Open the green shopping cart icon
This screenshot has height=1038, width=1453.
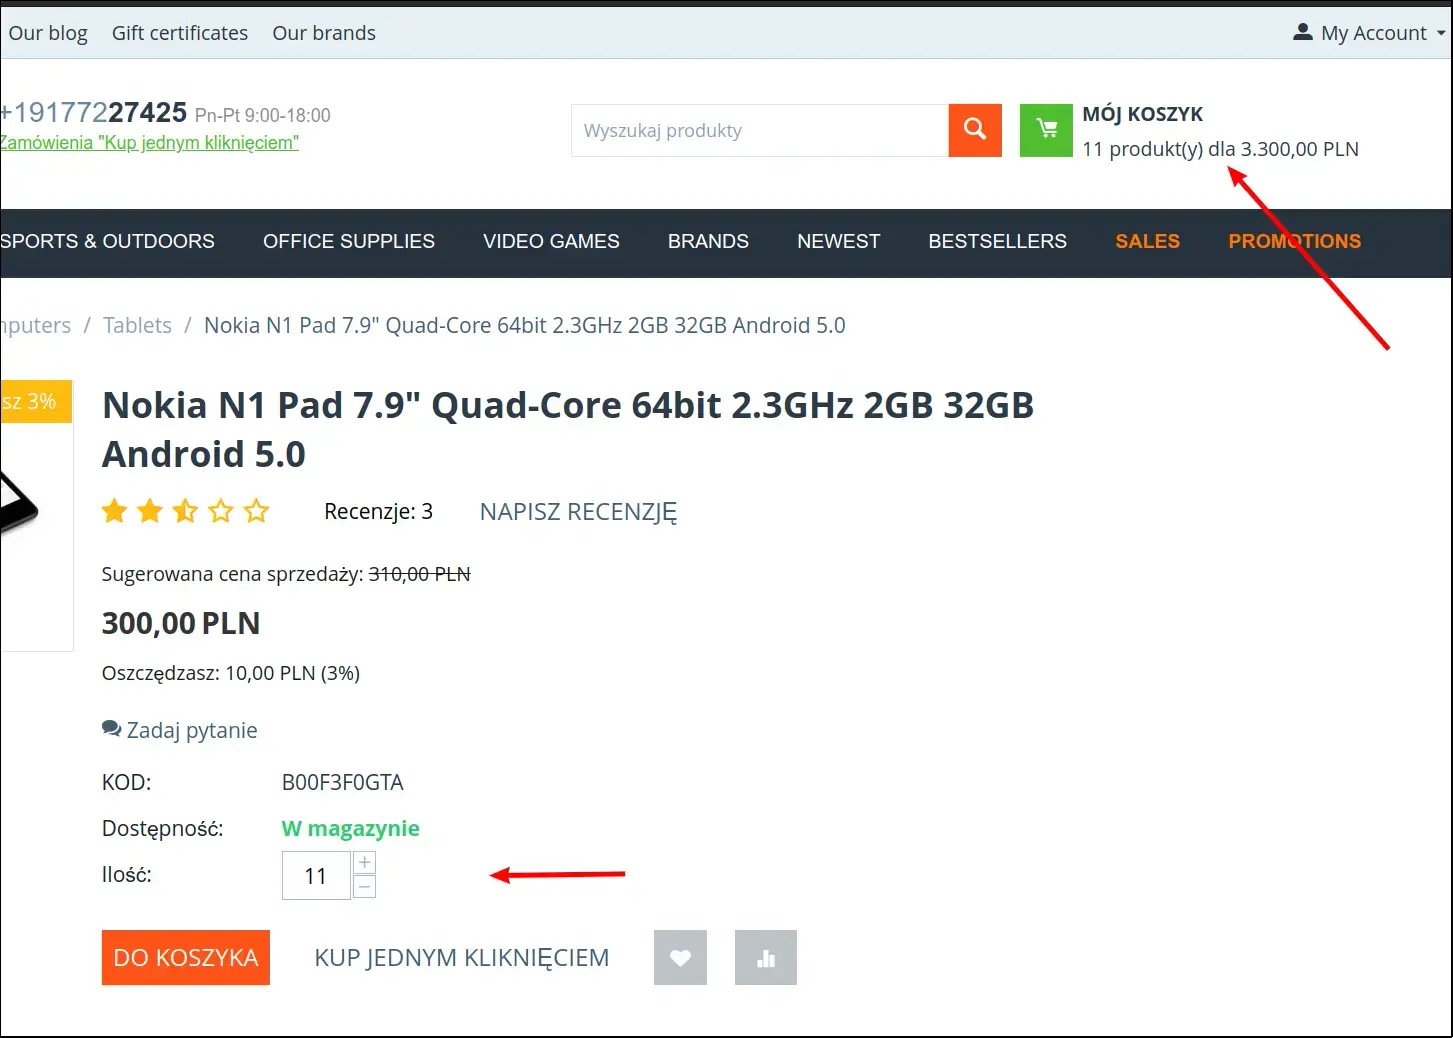click(1046, 130)
